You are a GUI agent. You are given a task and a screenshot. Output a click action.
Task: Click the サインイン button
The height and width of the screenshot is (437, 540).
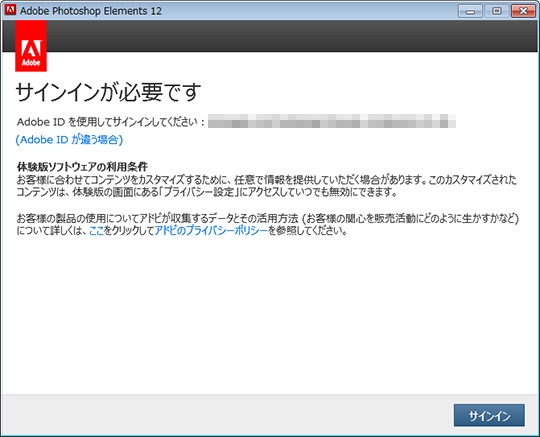coord(489,415)
